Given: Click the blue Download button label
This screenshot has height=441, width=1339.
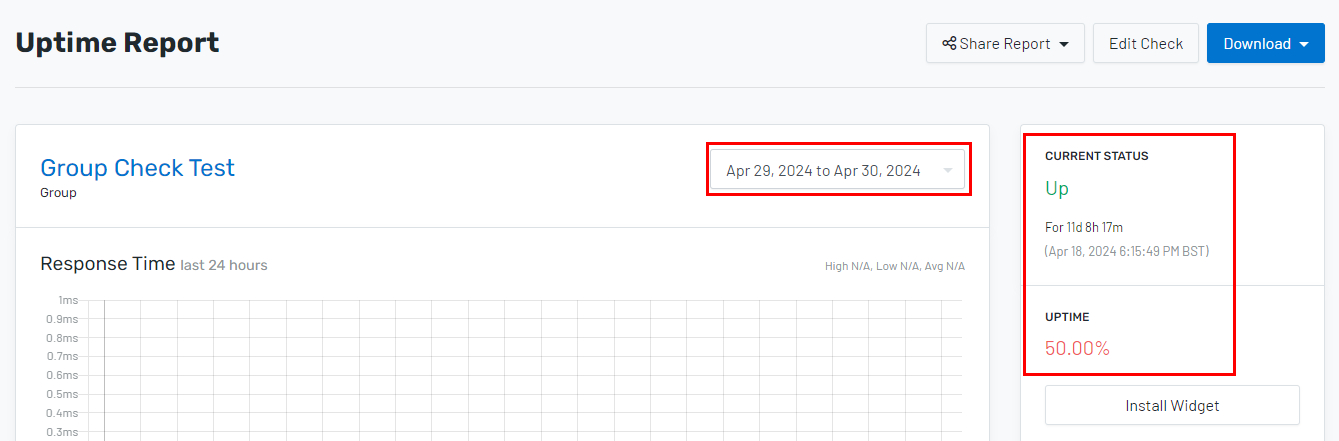Looking at the screenshot, I should (1257, 44).
